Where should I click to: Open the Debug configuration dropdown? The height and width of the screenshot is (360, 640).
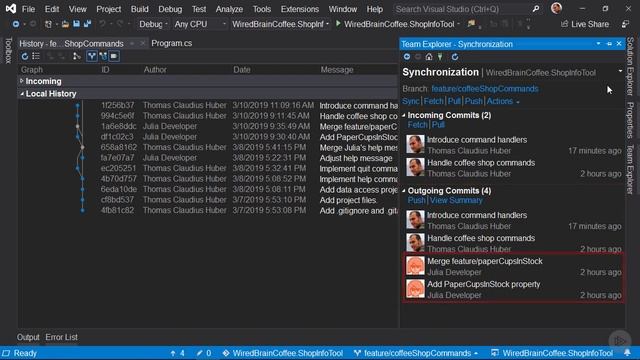pos(153,24)
